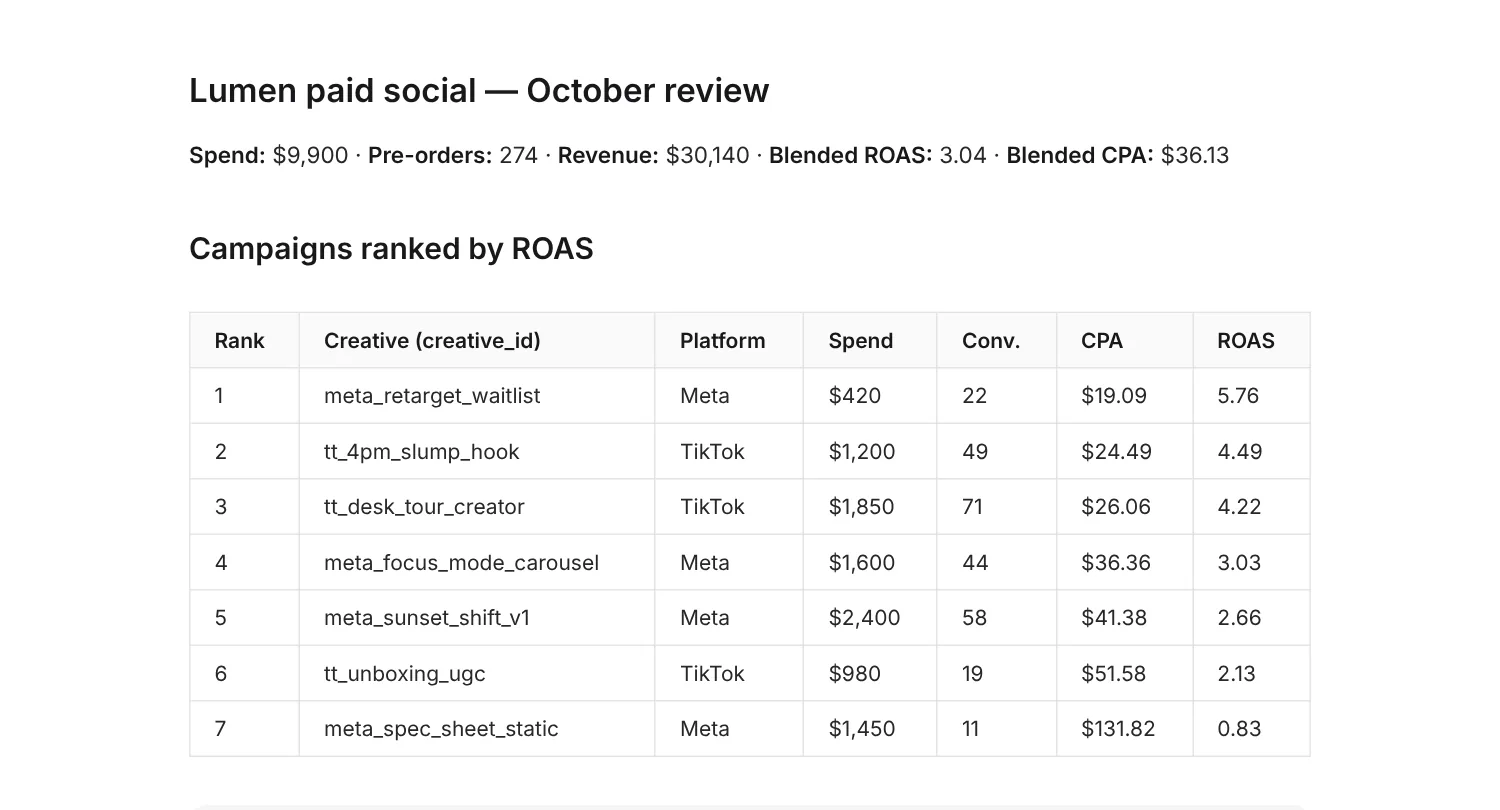Click the Conv. column header
The width and height of the screenshot is (1500, 810).
coord(997,340)
